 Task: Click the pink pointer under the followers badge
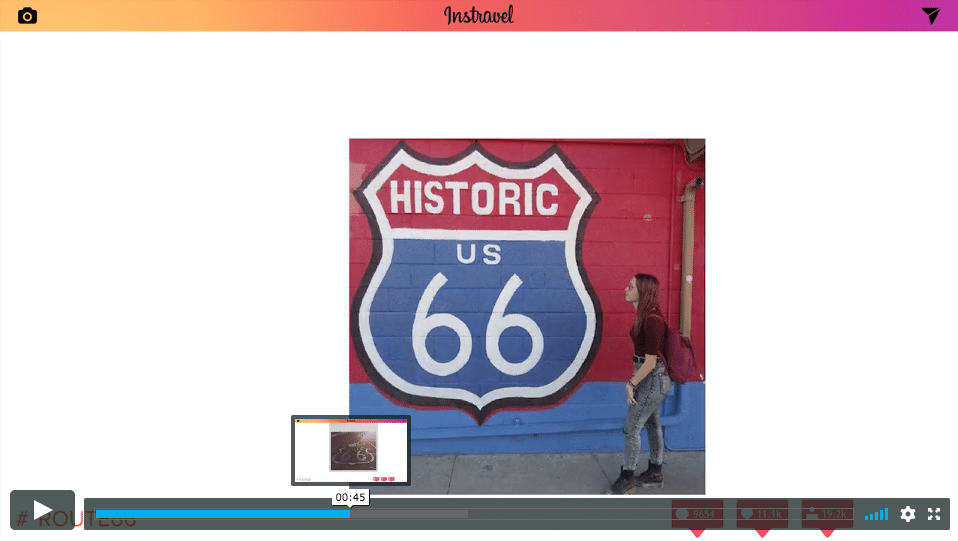pyautogui.click(x=827, y=533)
